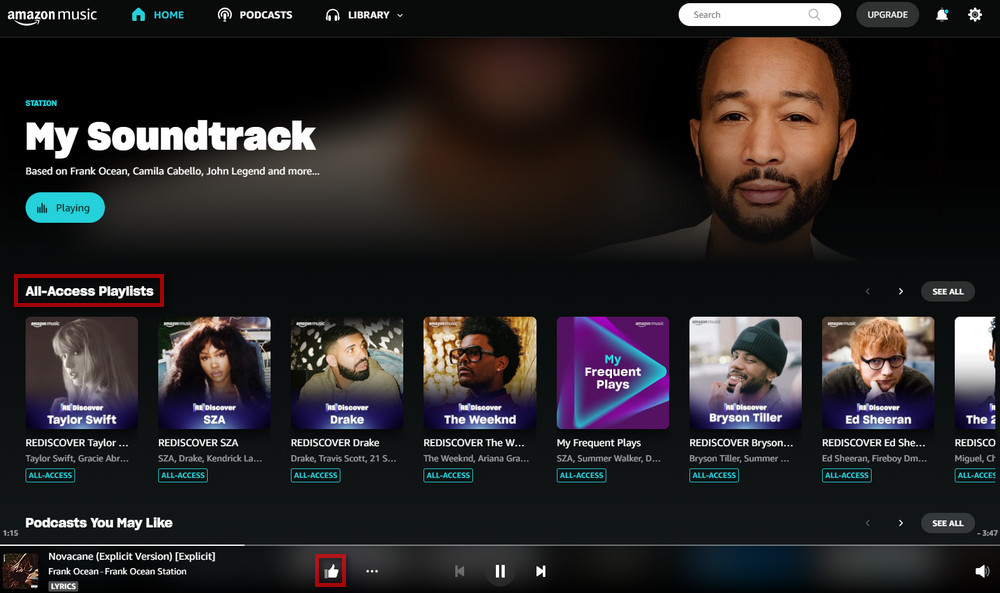Open the settings gear

coord(974,15)
